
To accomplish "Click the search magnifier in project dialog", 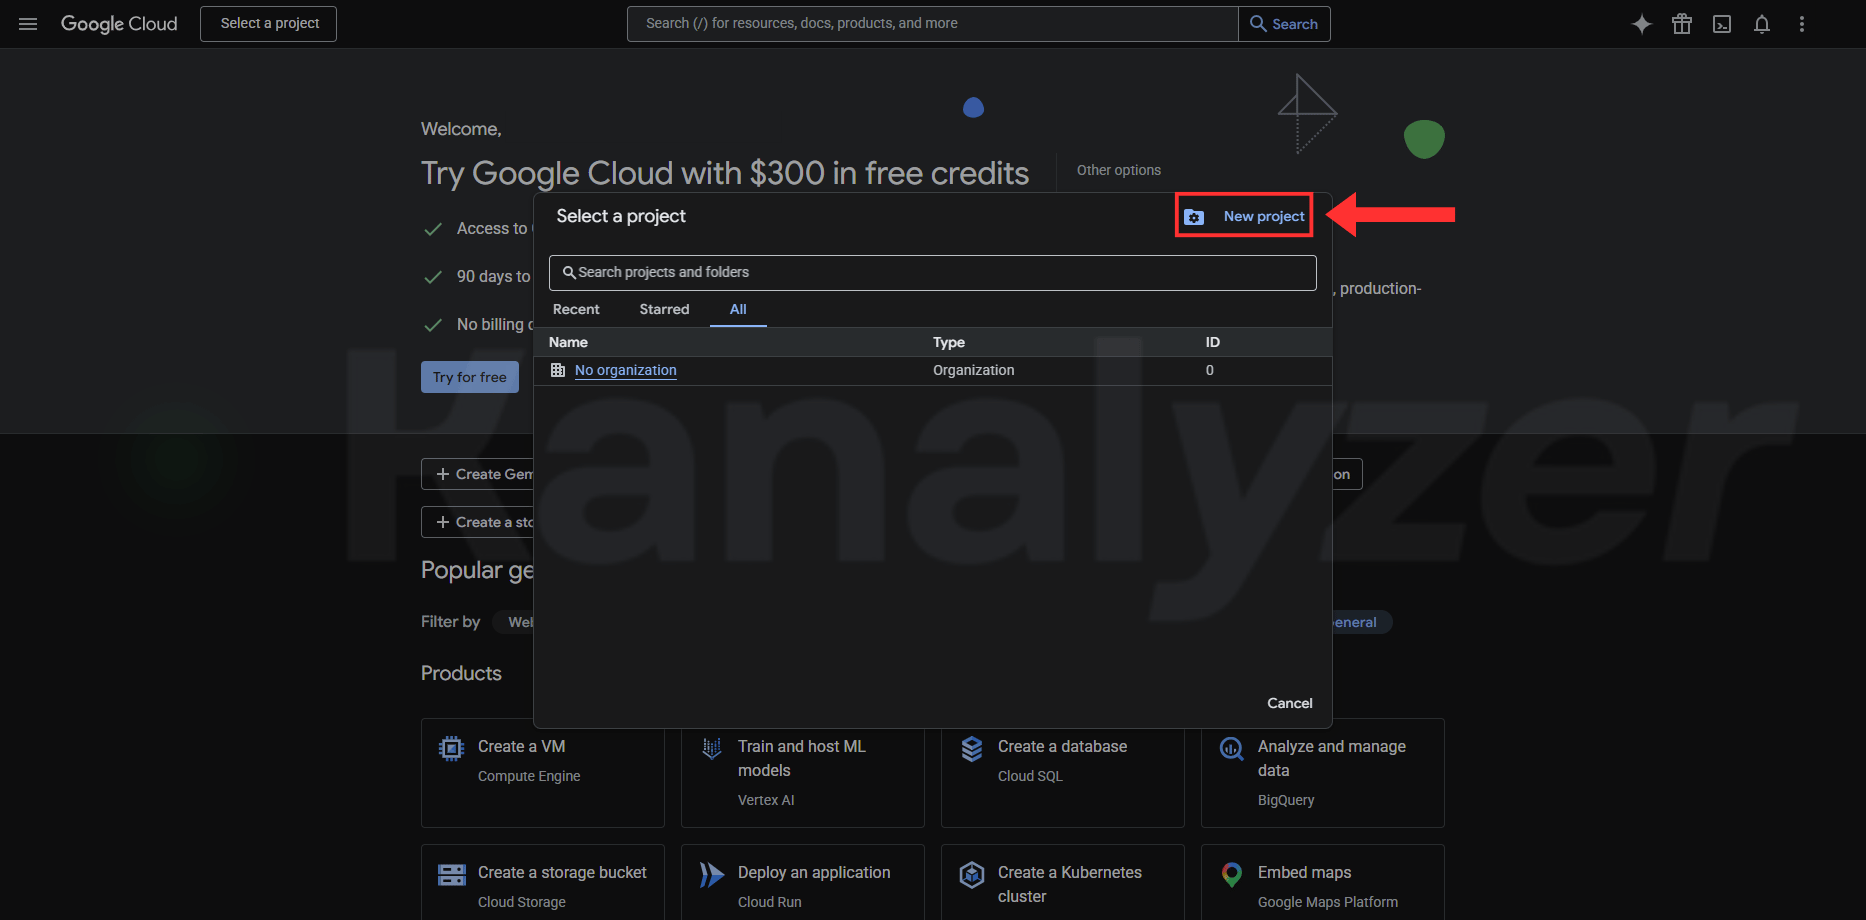I will click(569, 272).
